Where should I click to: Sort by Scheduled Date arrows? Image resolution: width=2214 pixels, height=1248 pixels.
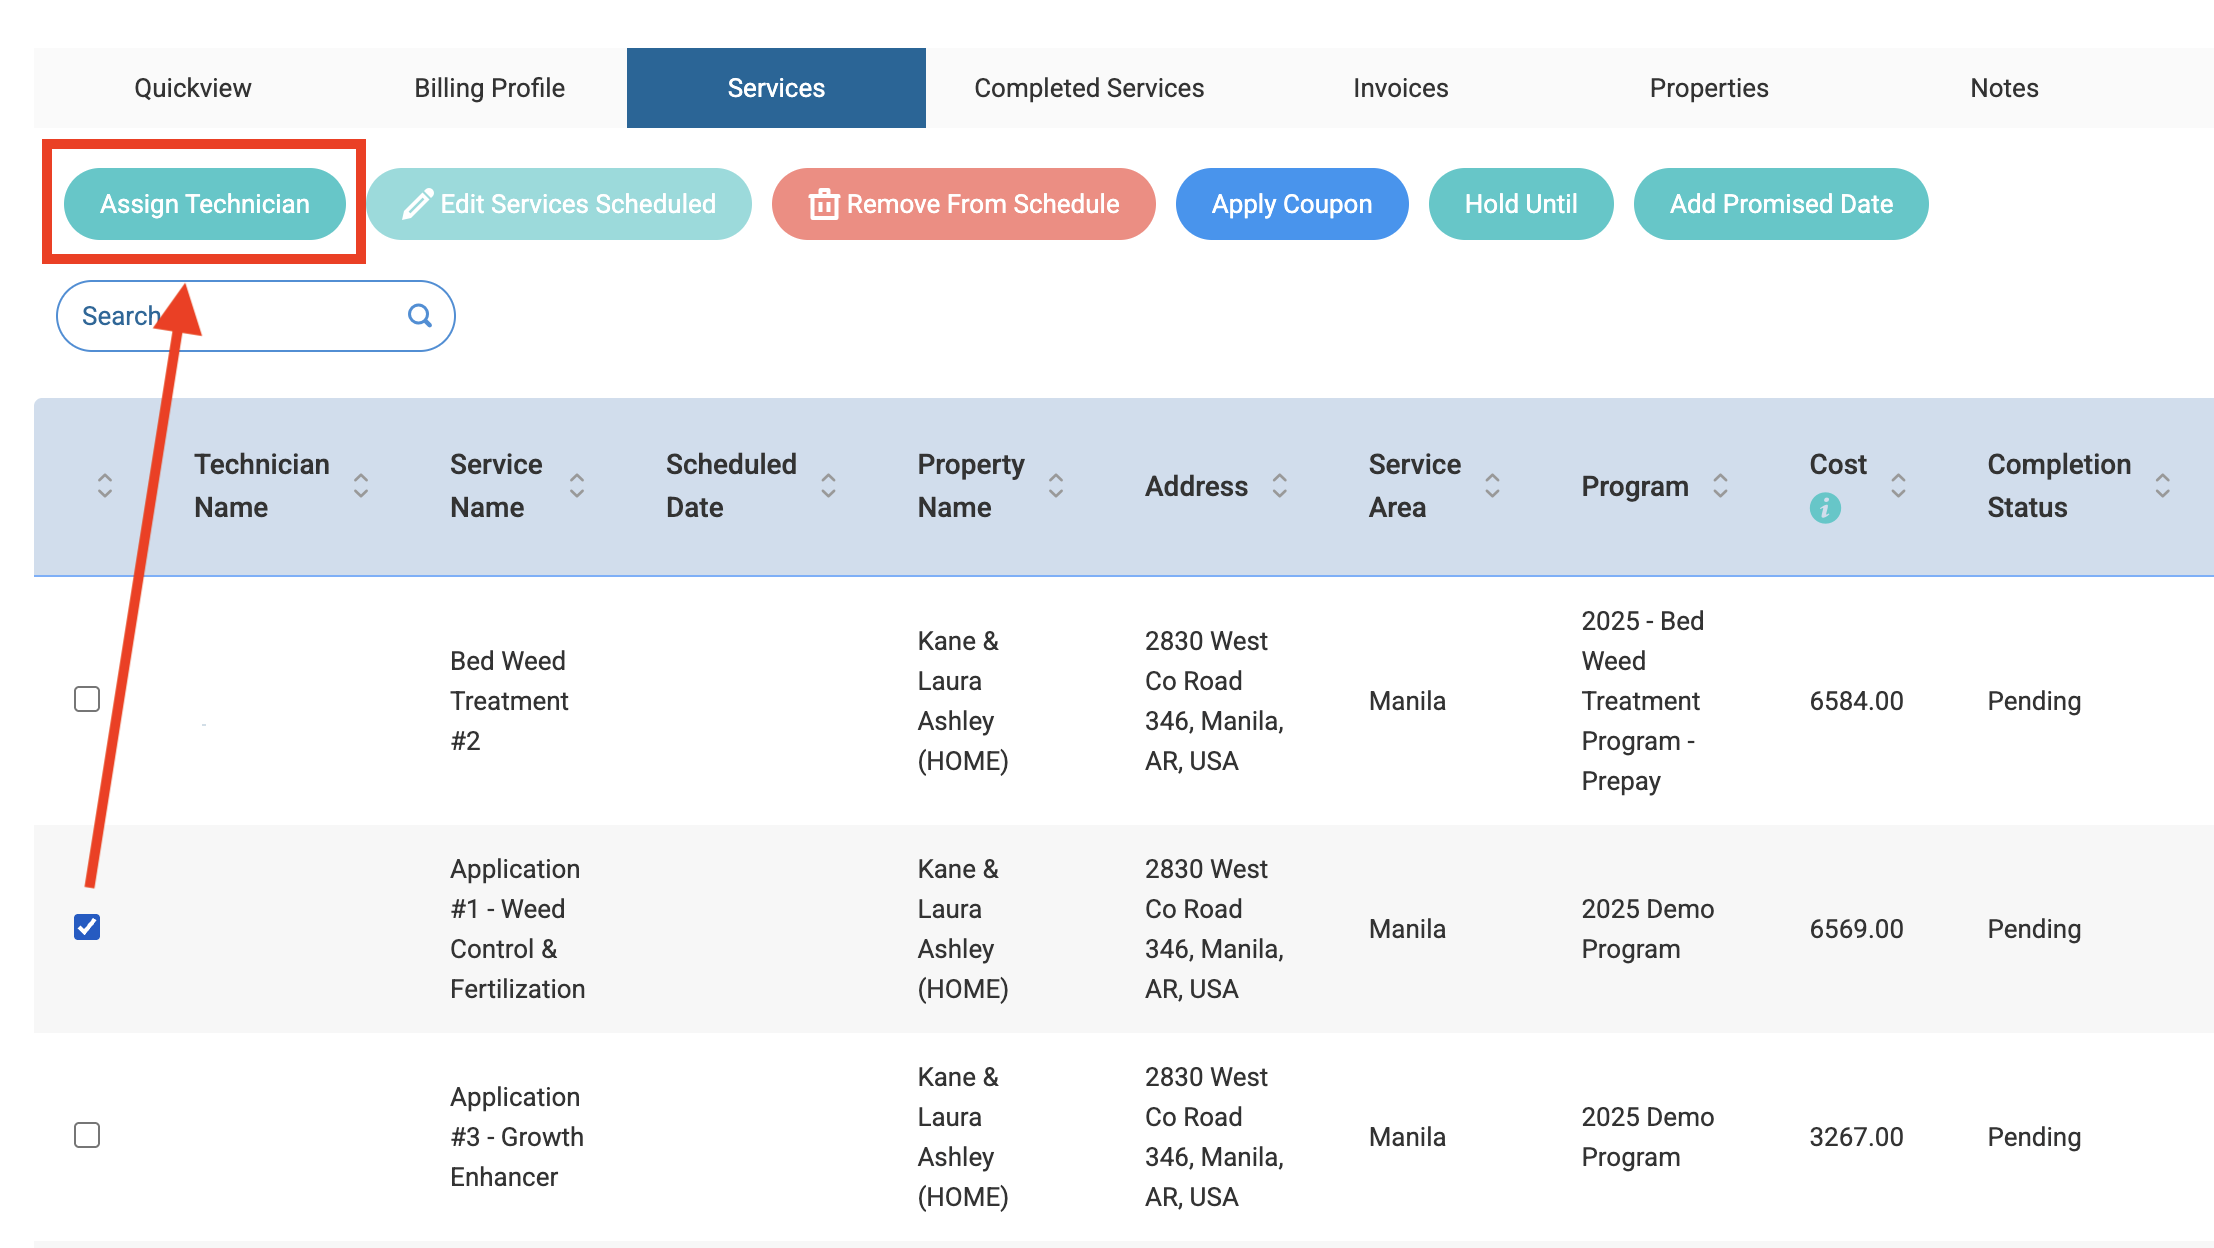828,486
